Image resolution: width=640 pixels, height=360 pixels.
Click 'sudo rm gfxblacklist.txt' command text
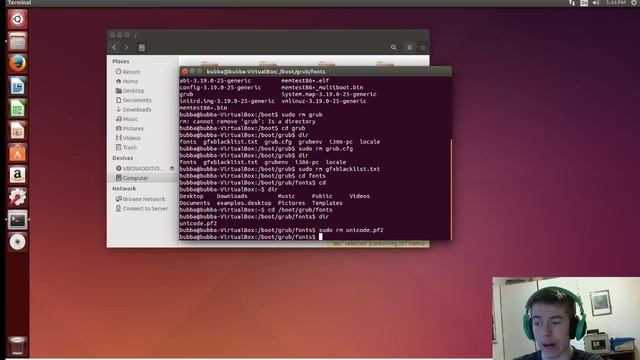pos(339,169)
